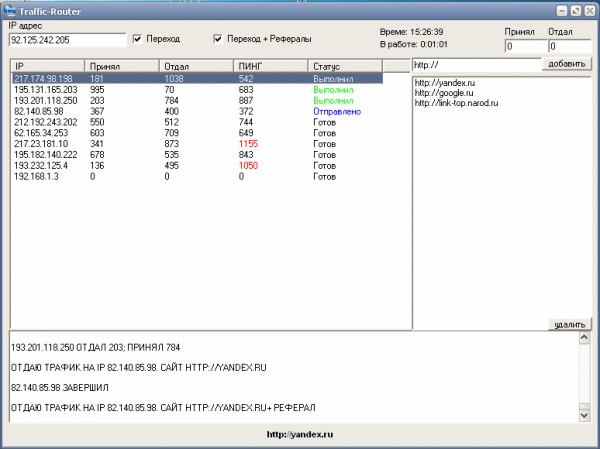Toggle the Переход + Рефералы checkbox

[217, 39]
